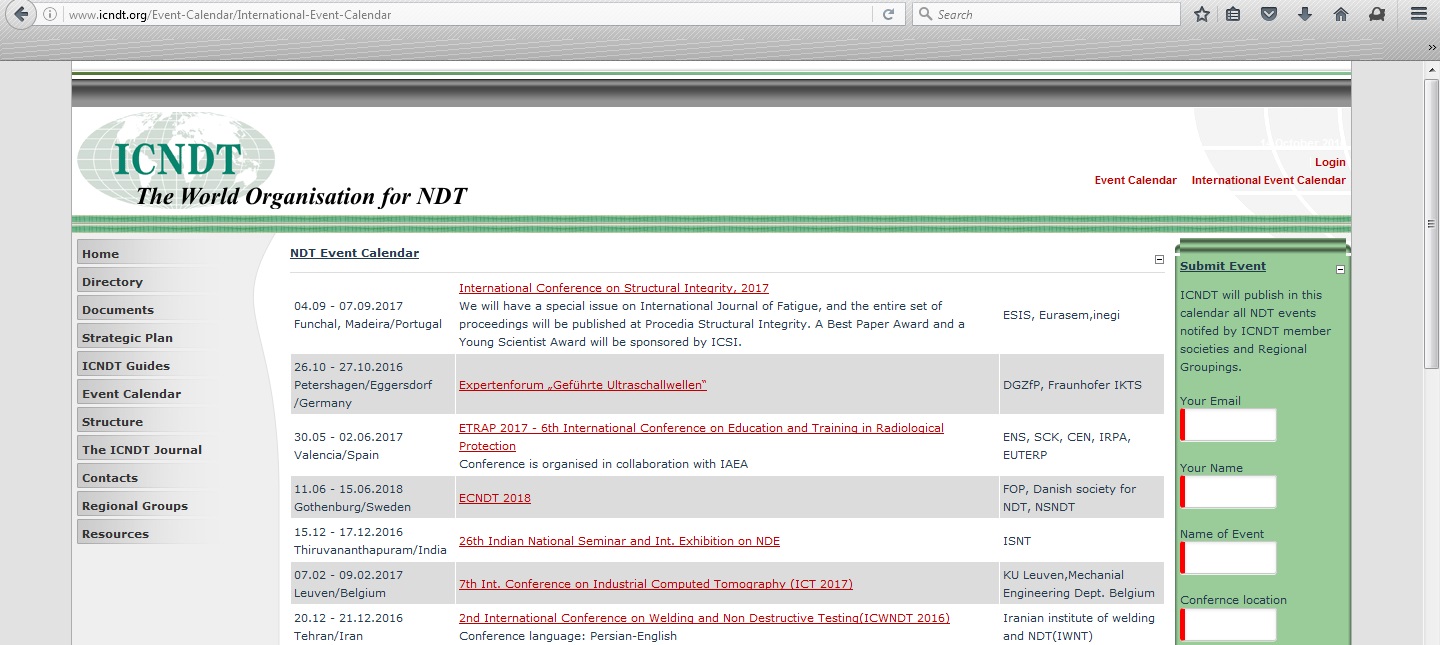
Task: Open International Conference on Structural Integrity link
Action: (x=614, y=288)
